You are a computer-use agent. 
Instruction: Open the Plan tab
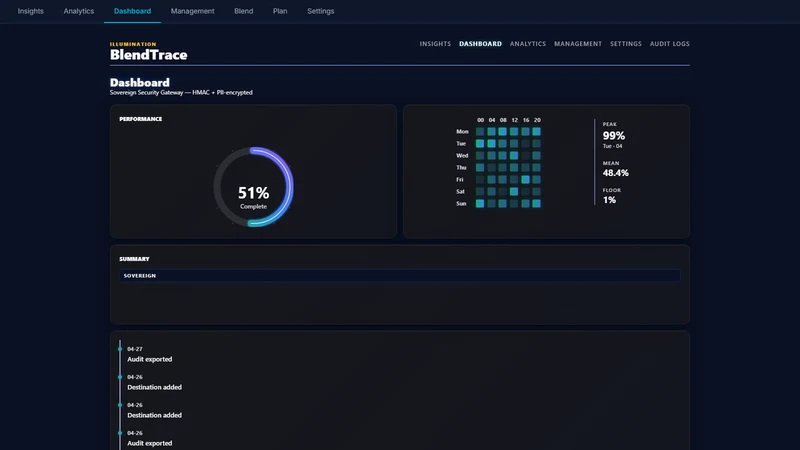pyautogui.click(x=280, y=11)
